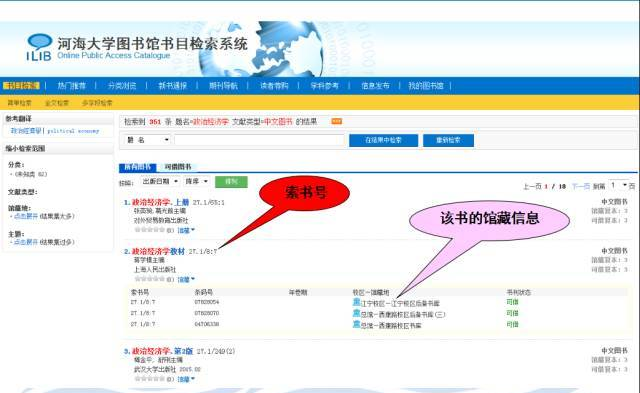
Task: Switch to 多字段检索 sub-menu
Action: pos(97,103)
